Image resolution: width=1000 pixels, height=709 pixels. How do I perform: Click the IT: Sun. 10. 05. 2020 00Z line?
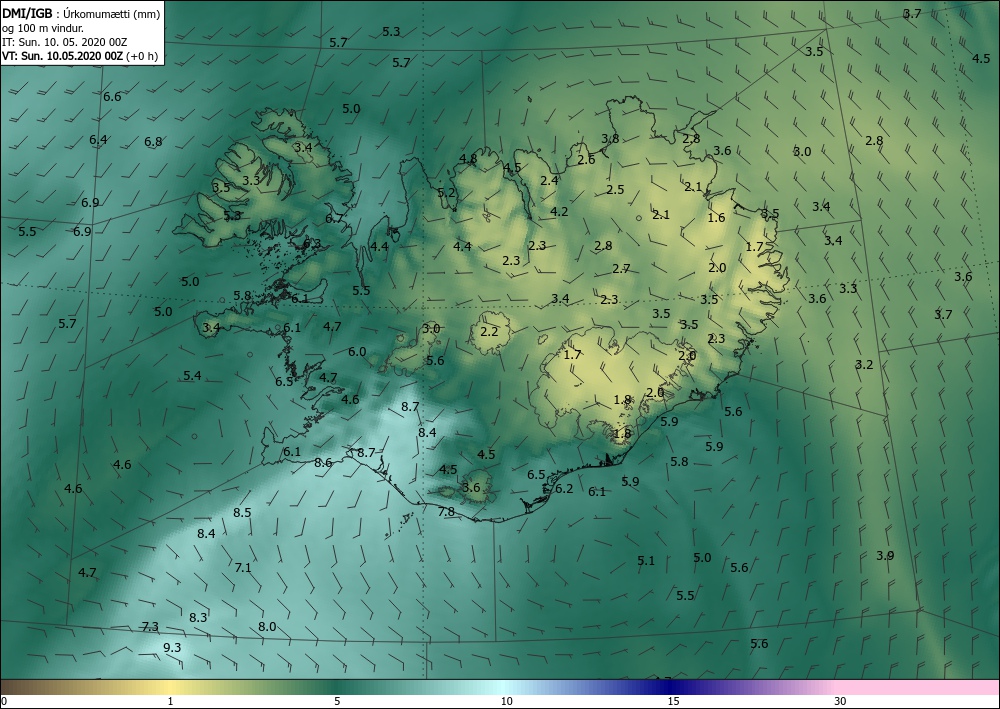(x=64, y=42)
